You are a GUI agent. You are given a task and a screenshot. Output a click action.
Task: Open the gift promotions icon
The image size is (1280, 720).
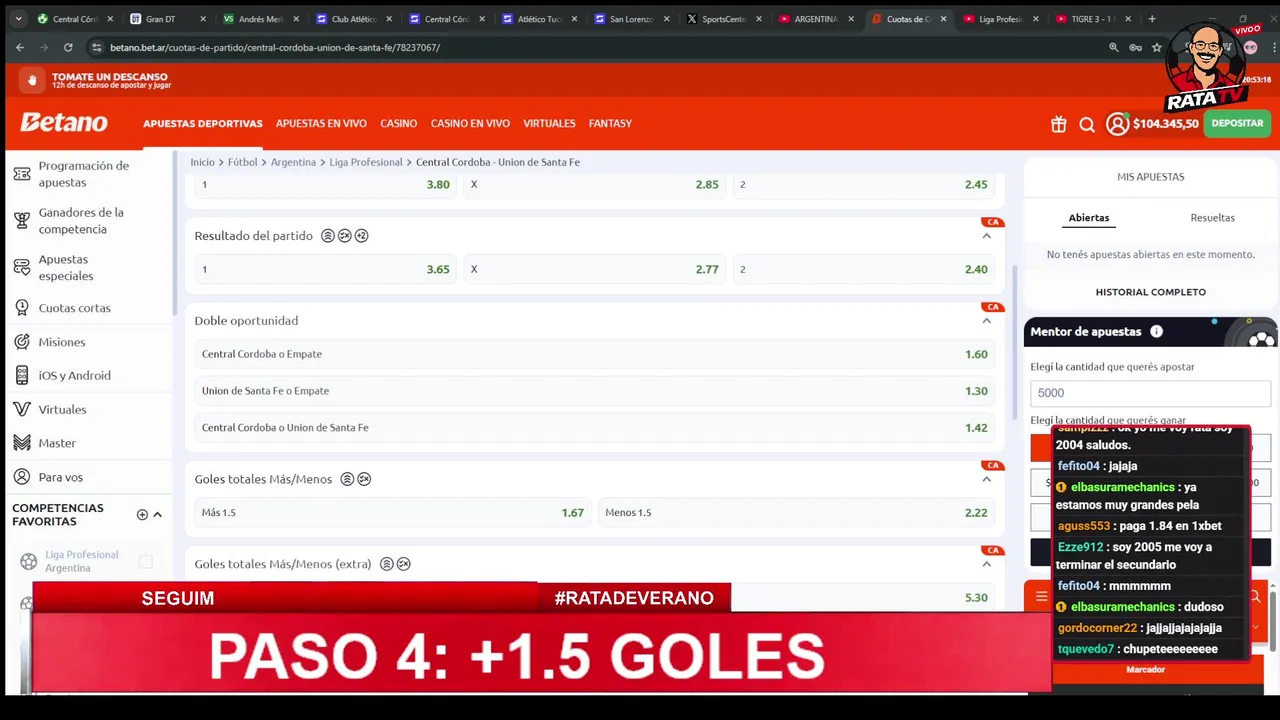point(1058,124)
